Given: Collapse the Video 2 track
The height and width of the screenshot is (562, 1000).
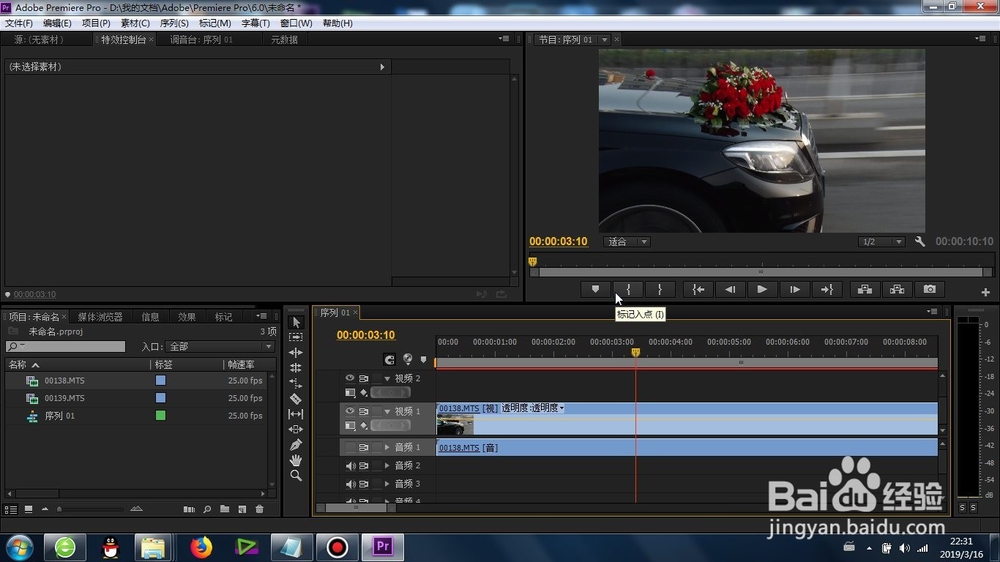Looking at the screenshot, I should pyautogui.click(x=387, y=379).
